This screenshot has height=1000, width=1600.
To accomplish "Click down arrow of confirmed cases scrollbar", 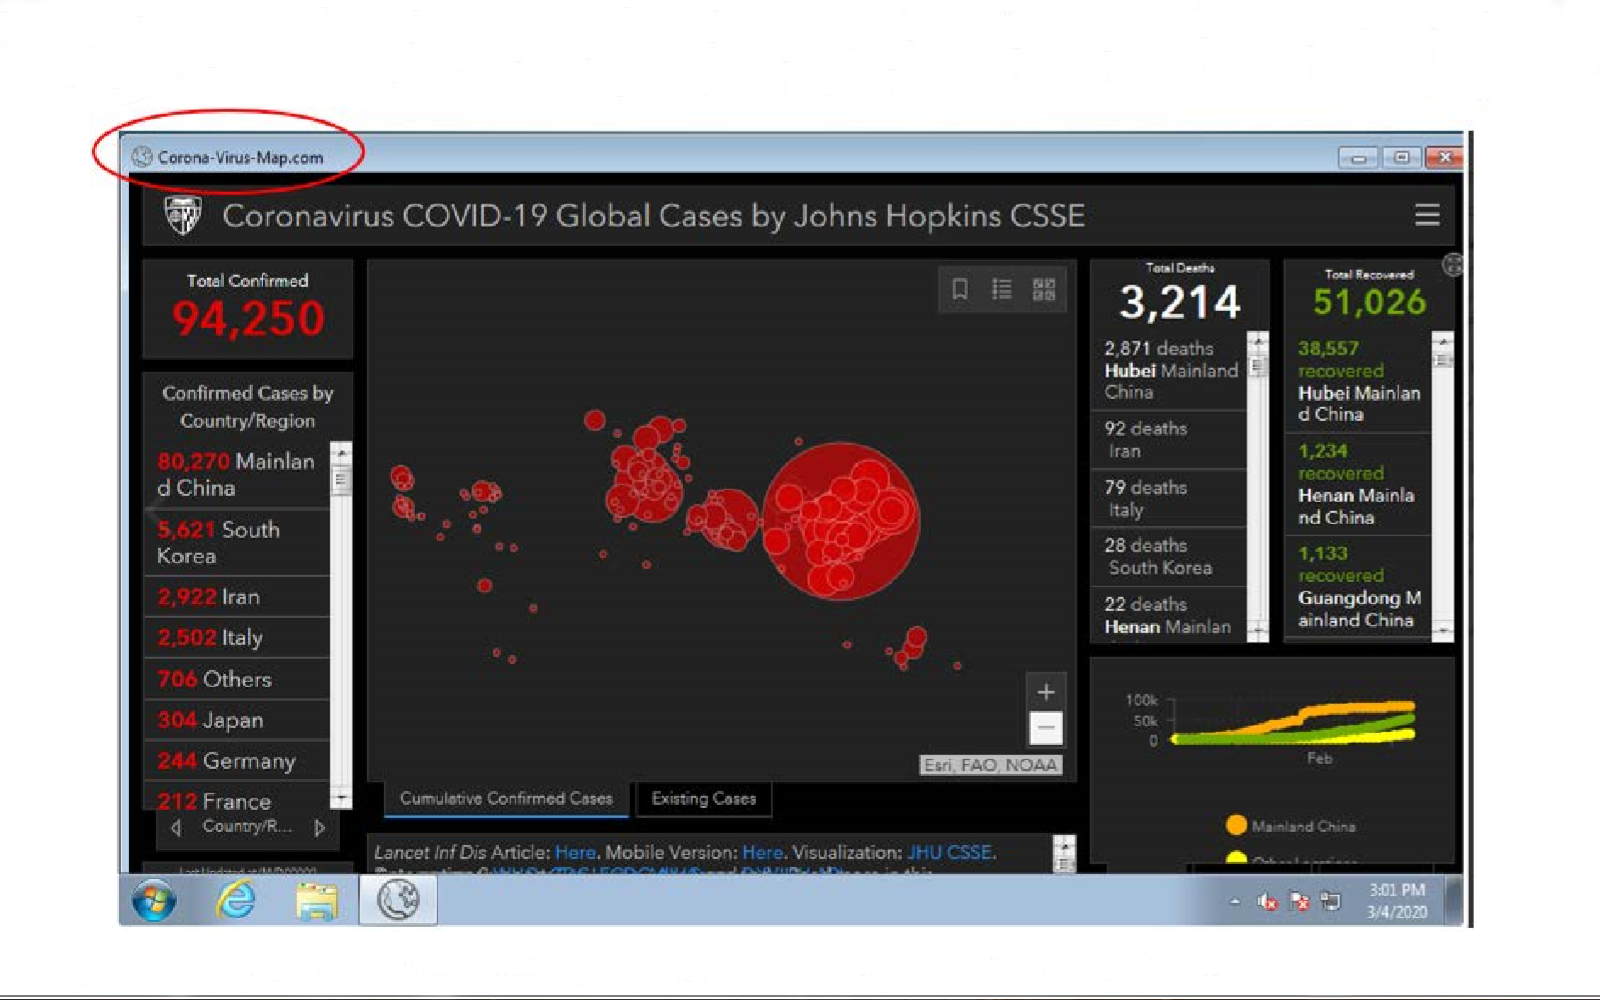I will 341,798.
